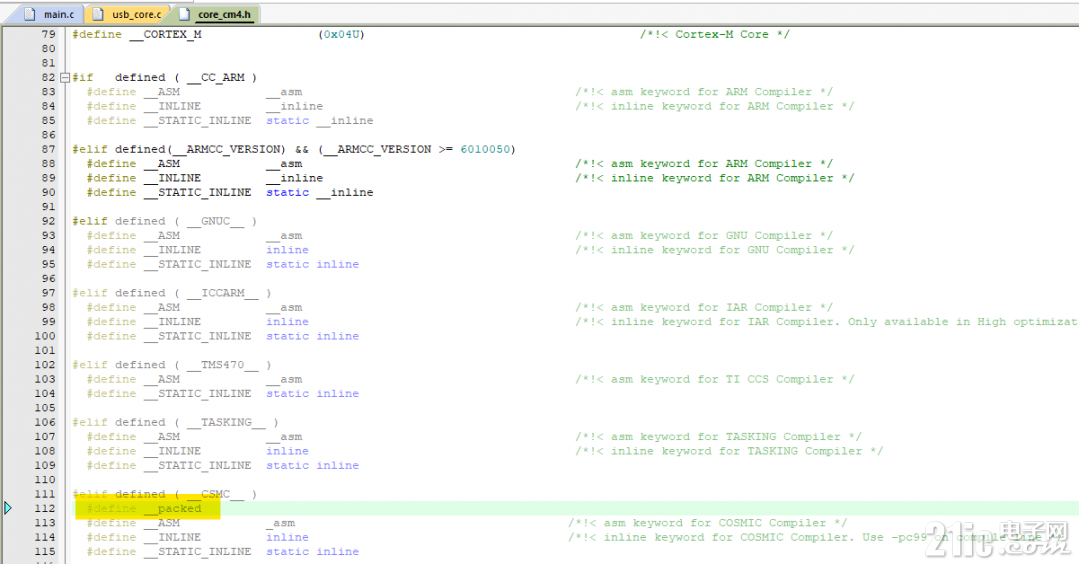The width and height of the screenshot is (1079, 564).
Task: Click the __GNUC__ identifier on line 92
Action: click(x=215, y=221)
